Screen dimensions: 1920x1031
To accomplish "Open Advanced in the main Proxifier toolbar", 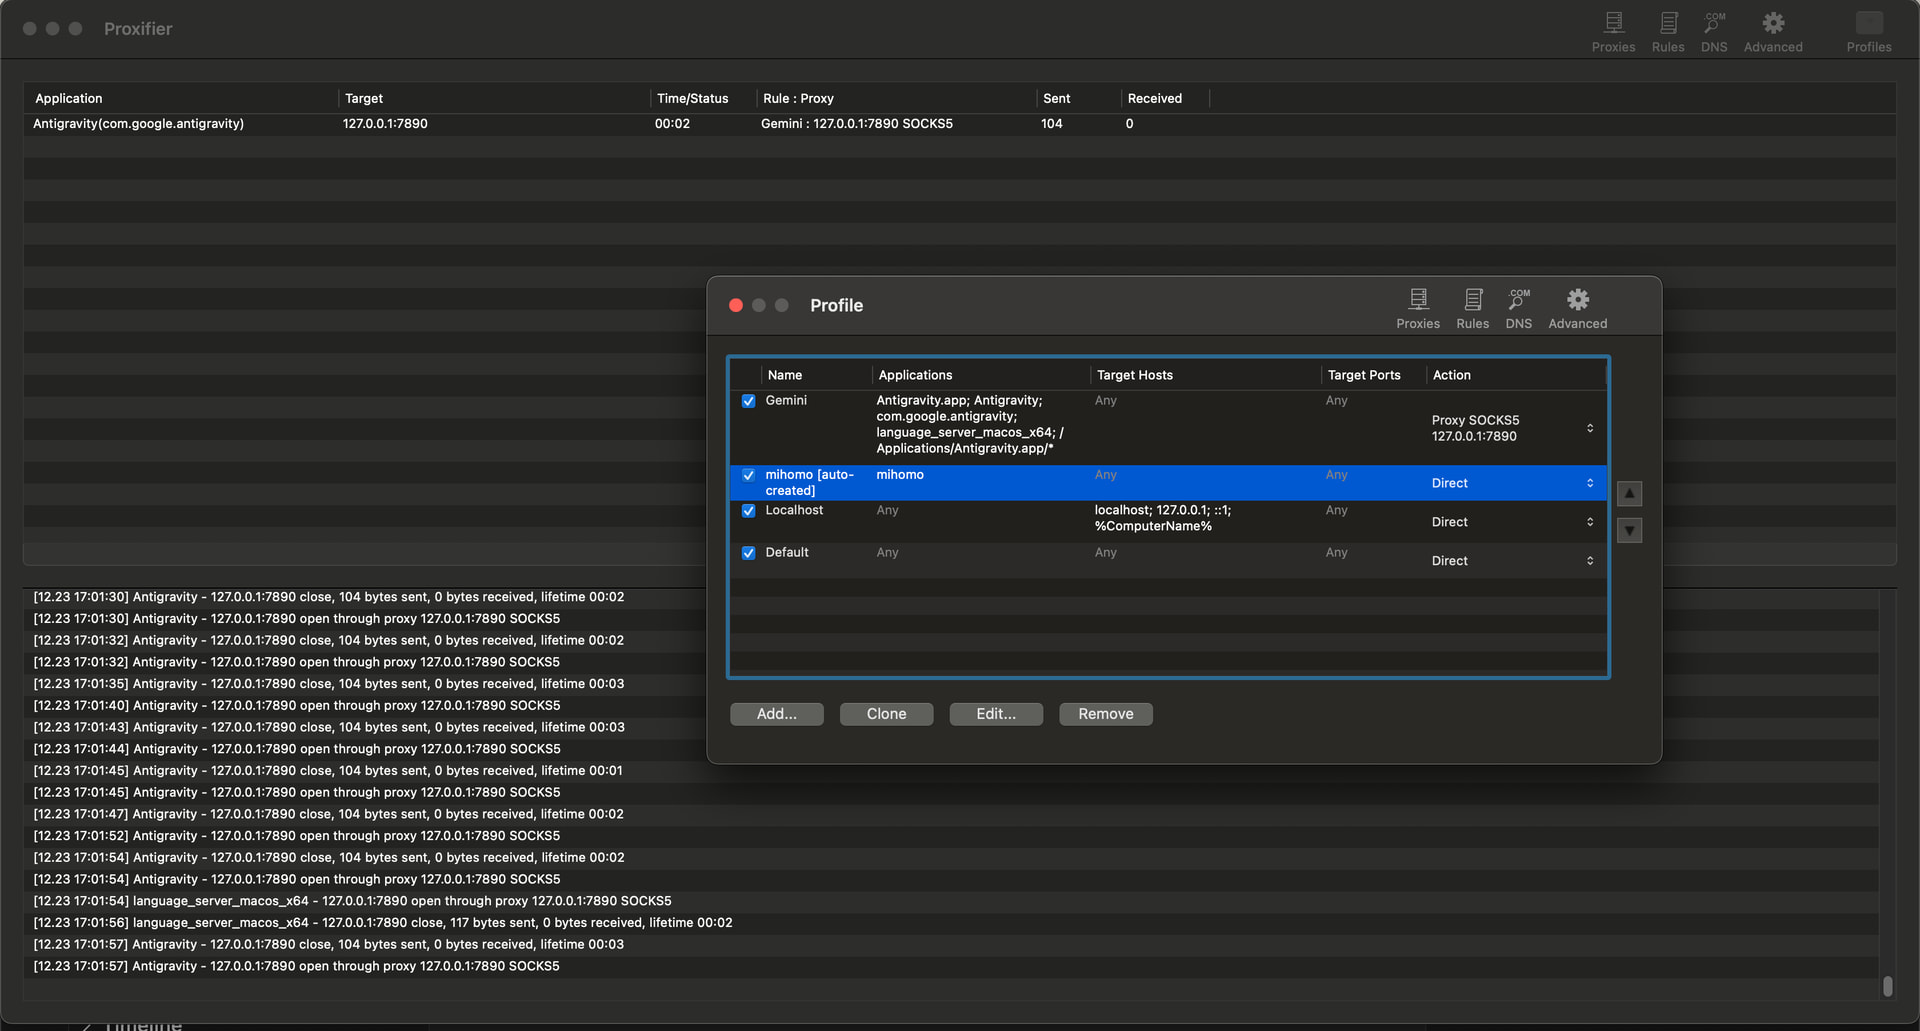I will point(1773,32).
